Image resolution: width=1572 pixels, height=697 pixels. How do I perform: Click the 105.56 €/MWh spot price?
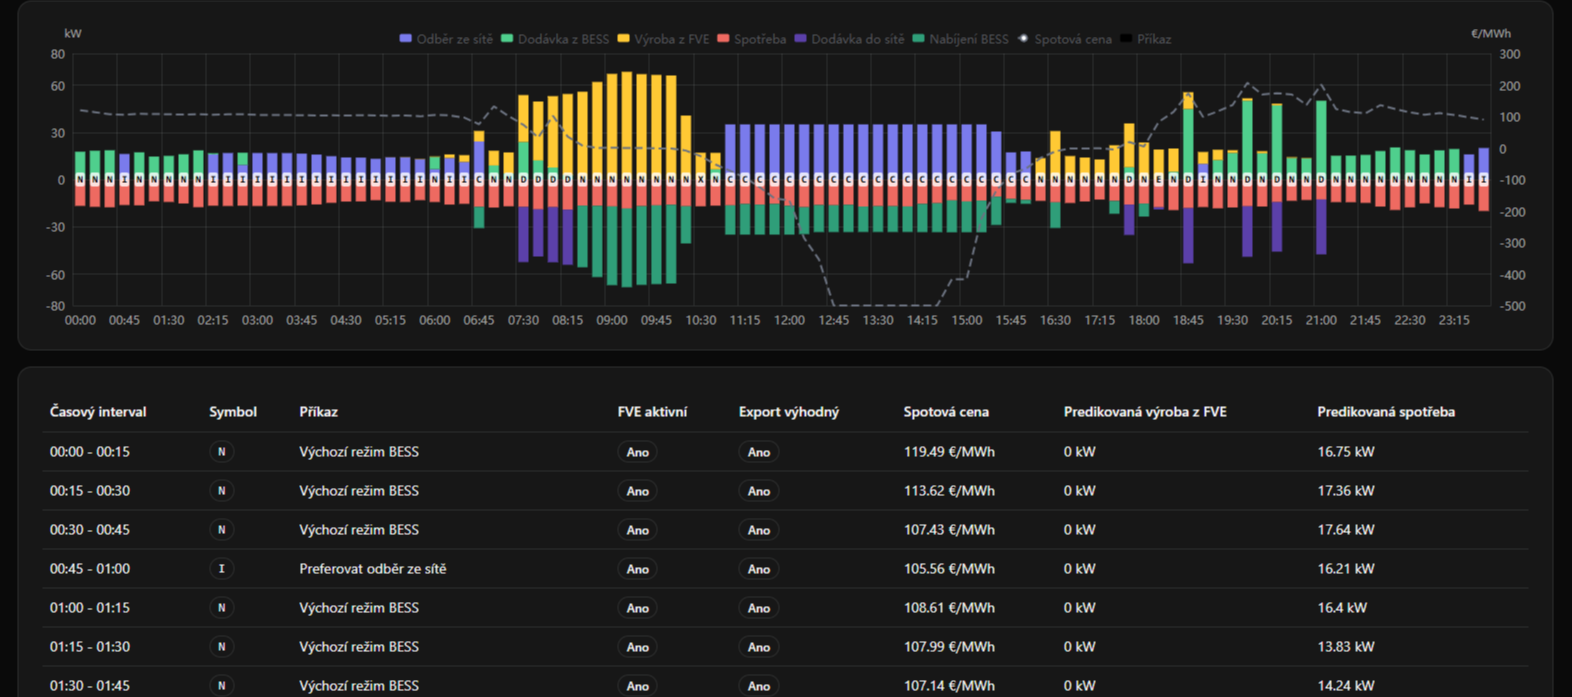point(949,569)
